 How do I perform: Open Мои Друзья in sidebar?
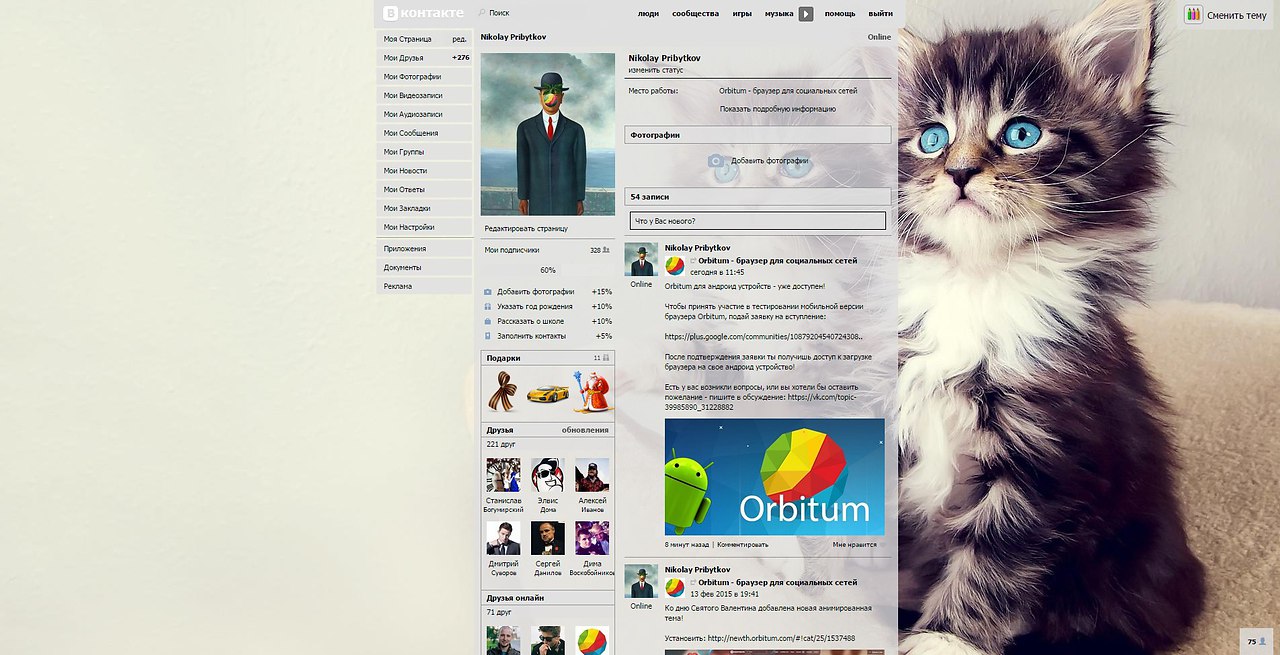(x=425, y=58)
